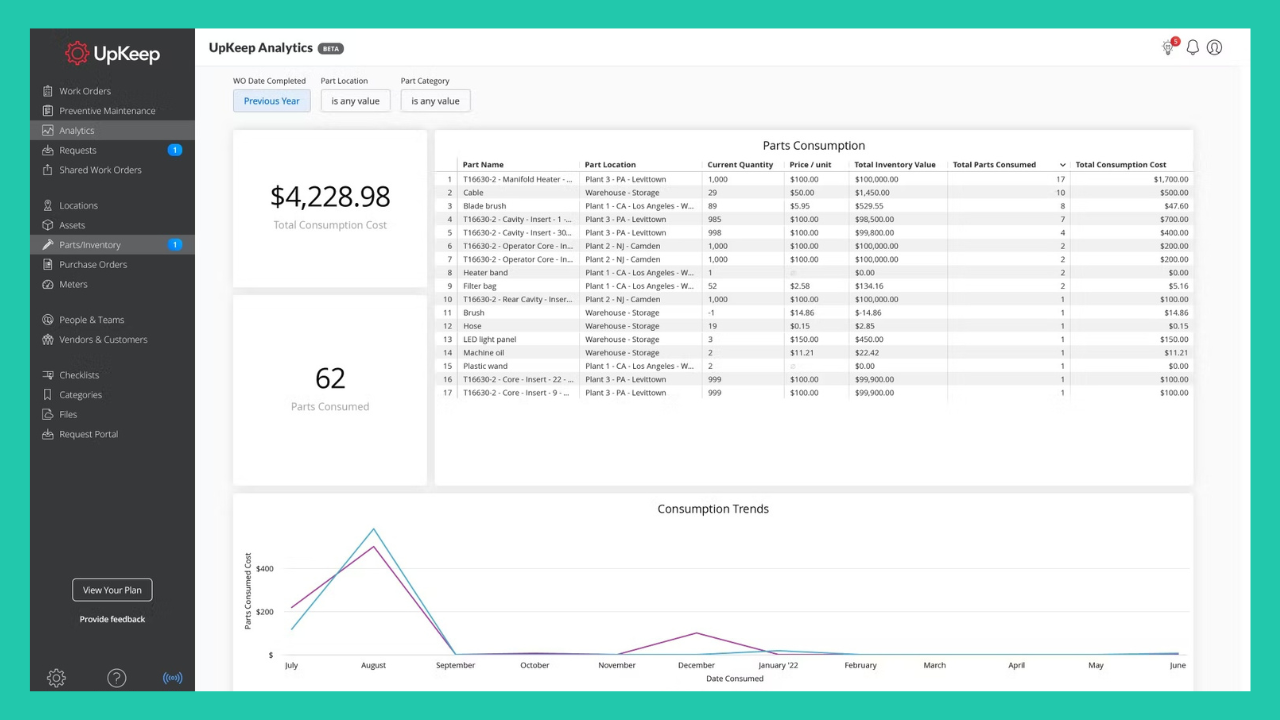Screen dimensions: 1280x720
Task: Open the settings gear at bottom left
Action: click(56, 678)
